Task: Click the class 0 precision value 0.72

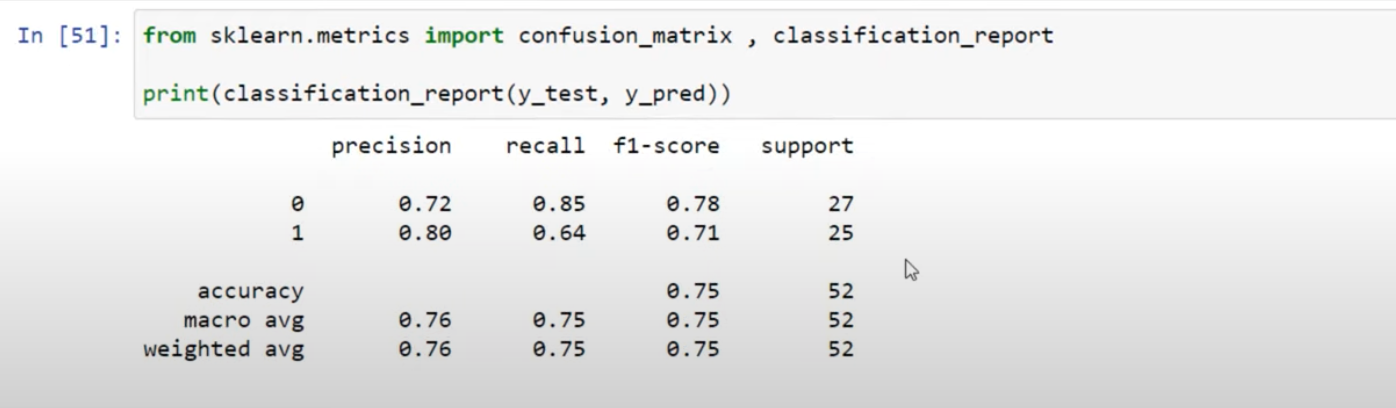Action: point(425,204)
